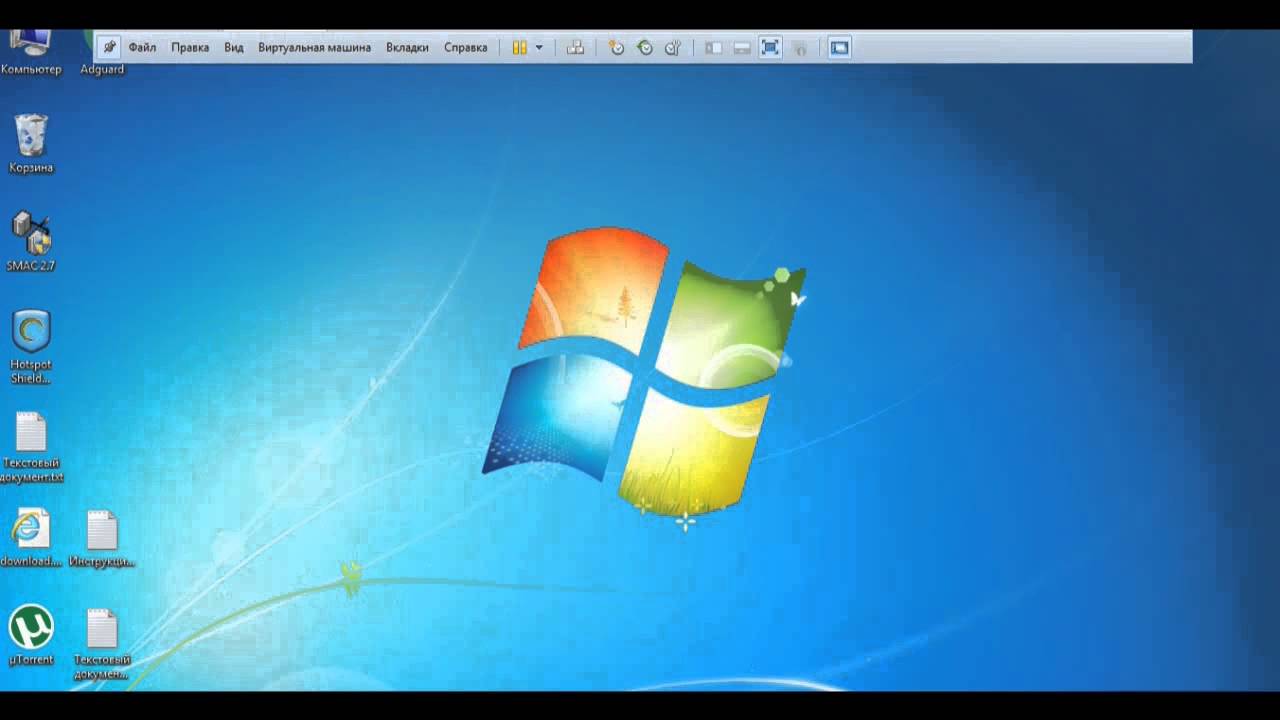Viewport: 1280px width, 720px height.
Task: Open the Файл menu
Action: [x=142, y=47]
